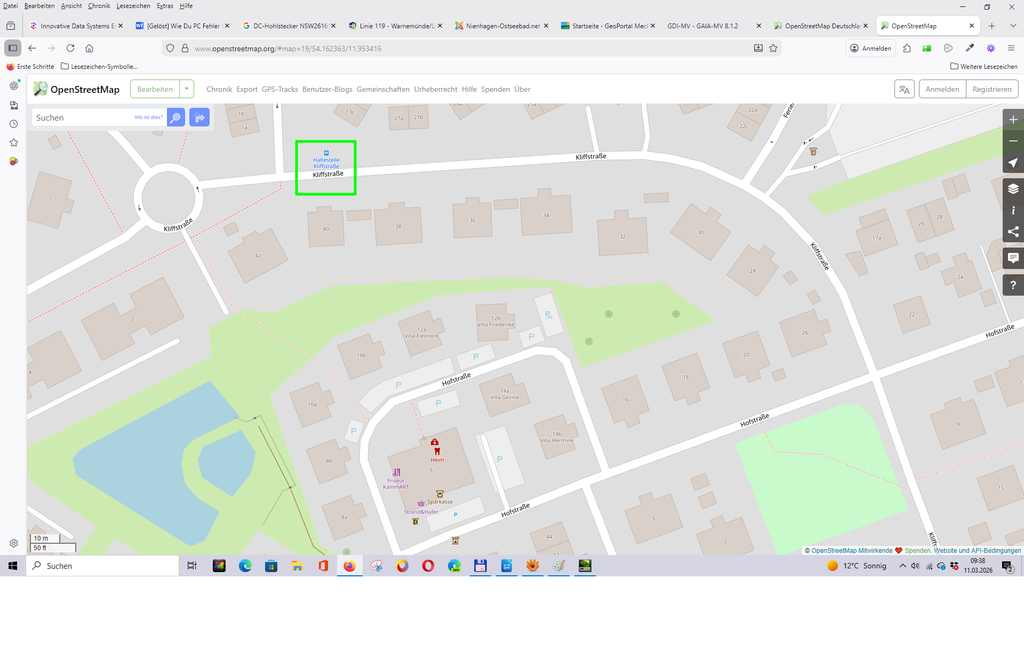Viewport: 1024px width, 658px height.
Task: Click the Haltestelle Kliffstraße bus stop marker
Action: coord(326,151)
